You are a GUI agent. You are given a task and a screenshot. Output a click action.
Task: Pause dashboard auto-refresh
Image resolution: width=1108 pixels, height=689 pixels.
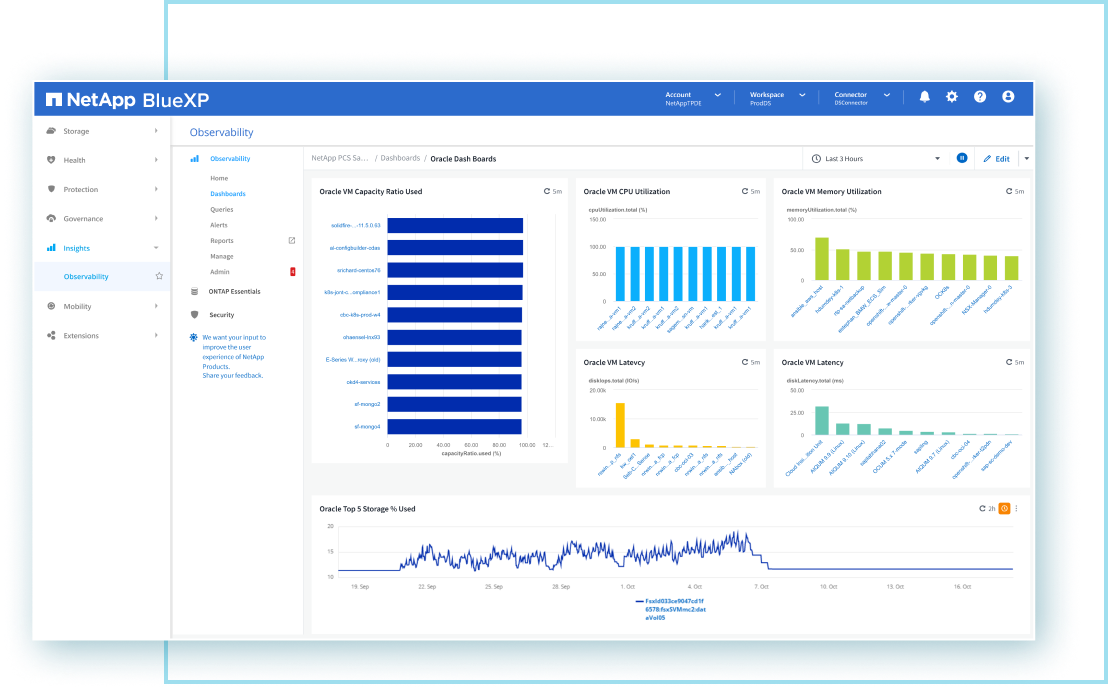(961, 158)
